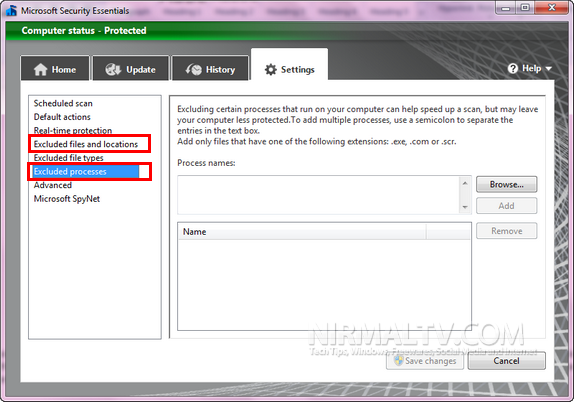Focus the Process names text box
The image size is (574, 402).
point(318,195)
